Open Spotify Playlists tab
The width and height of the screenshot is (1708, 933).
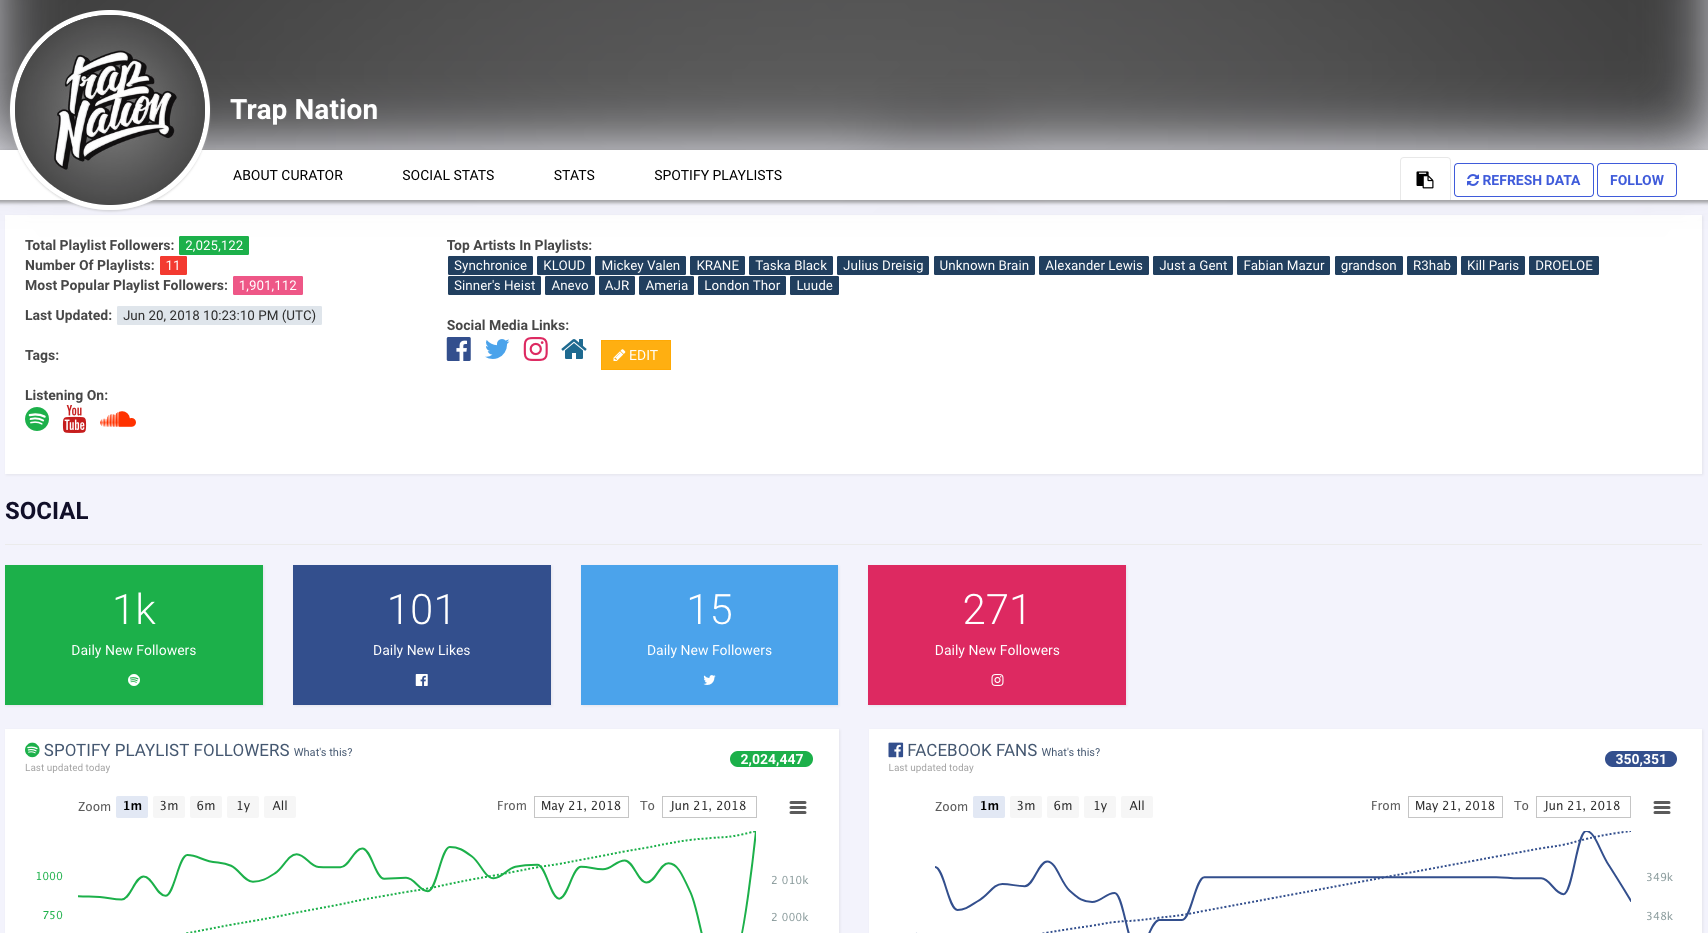click(x=718, y=175)
